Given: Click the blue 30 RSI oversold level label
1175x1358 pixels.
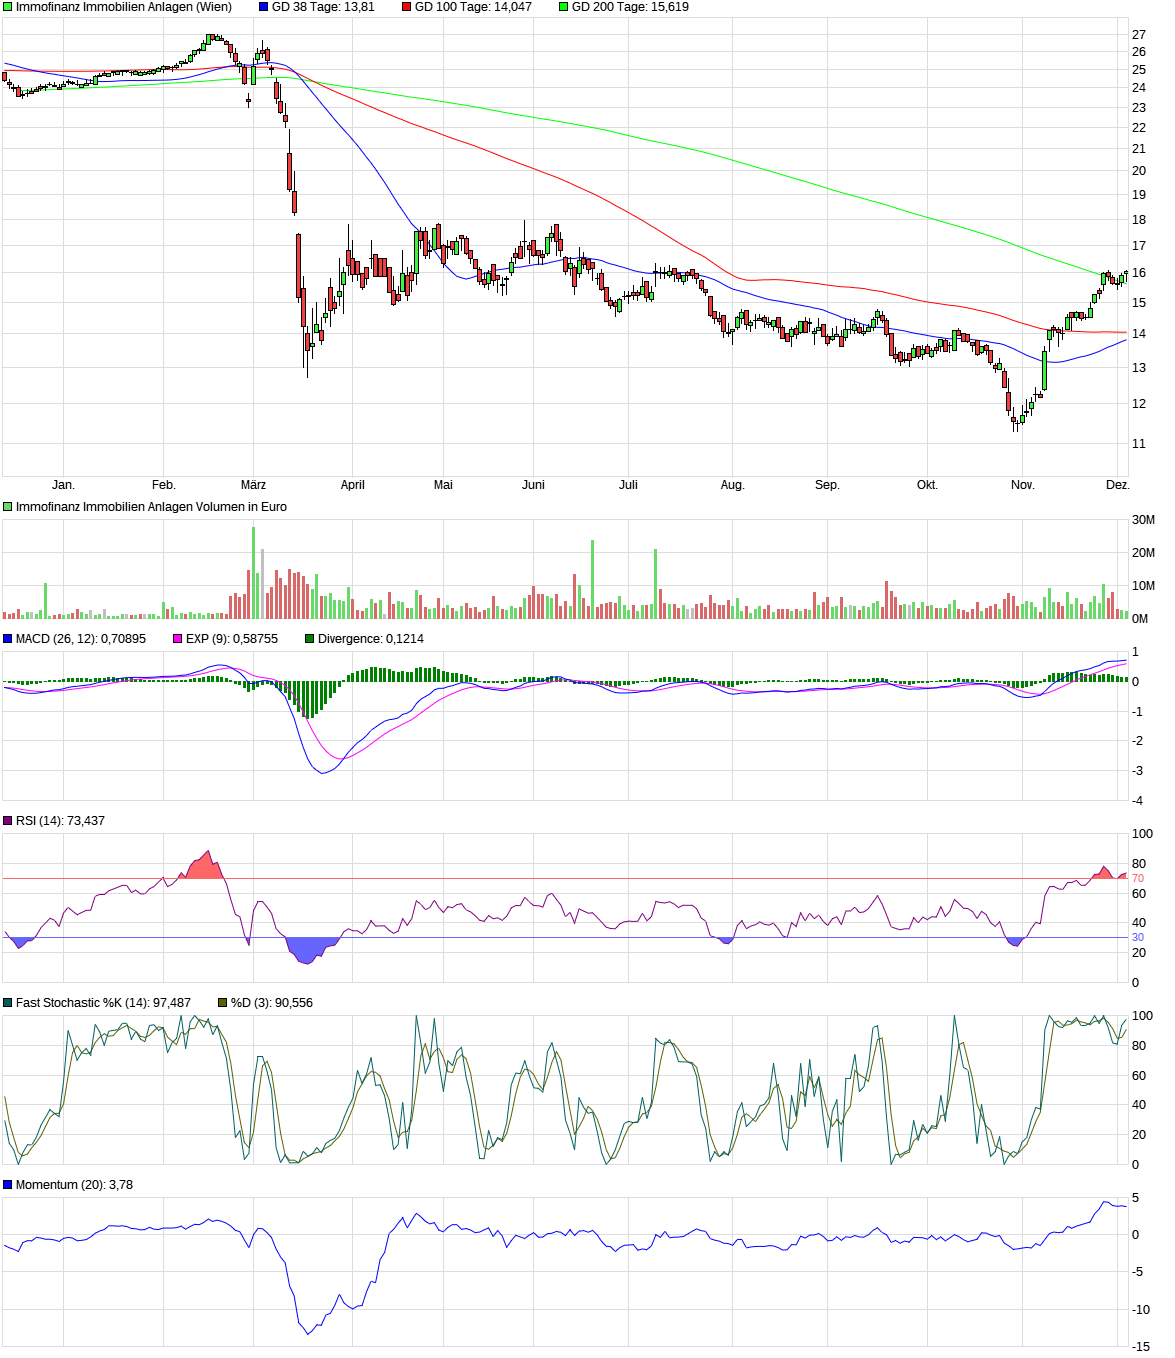Looking at the screenshot, I should click(1138, 938).
